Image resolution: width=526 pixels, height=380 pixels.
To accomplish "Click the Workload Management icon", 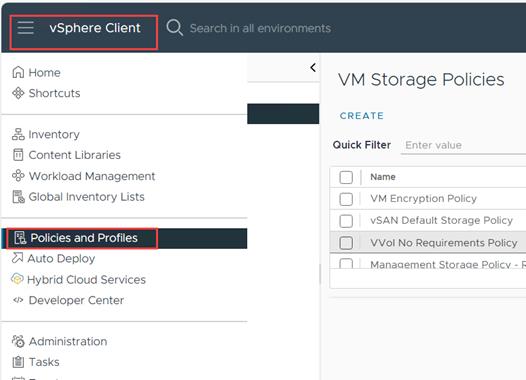I will point(18,175).
